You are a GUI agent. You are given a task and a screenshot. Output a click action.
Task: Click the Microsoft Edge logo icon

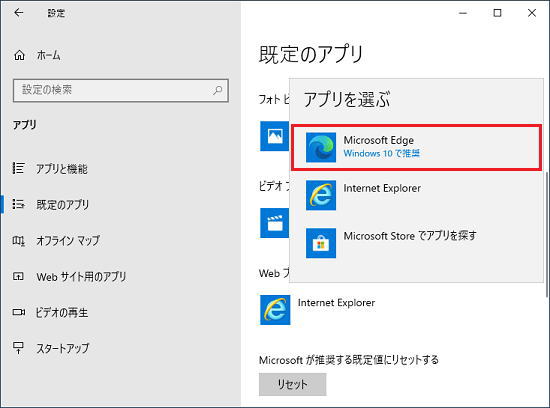(x=321, y=147)
